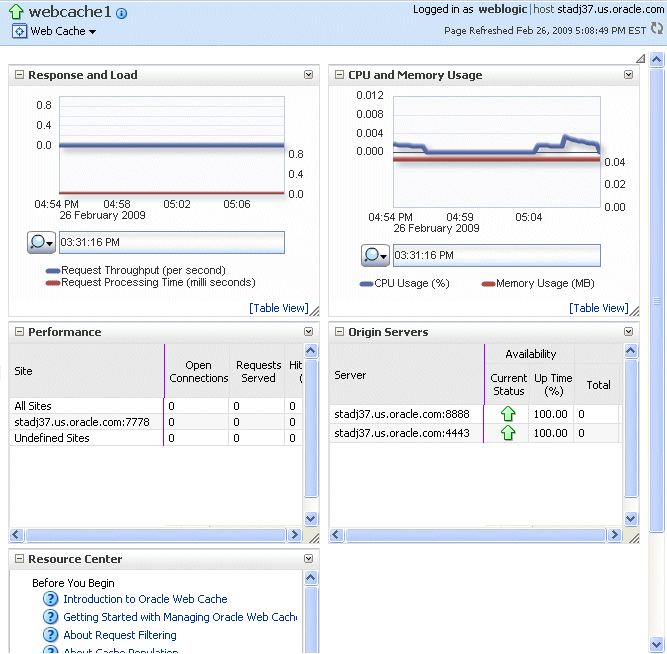This screenshot has width=667, height=654.
Task: Click help icon beside About Request Filtering
Action: coord(51,634)
